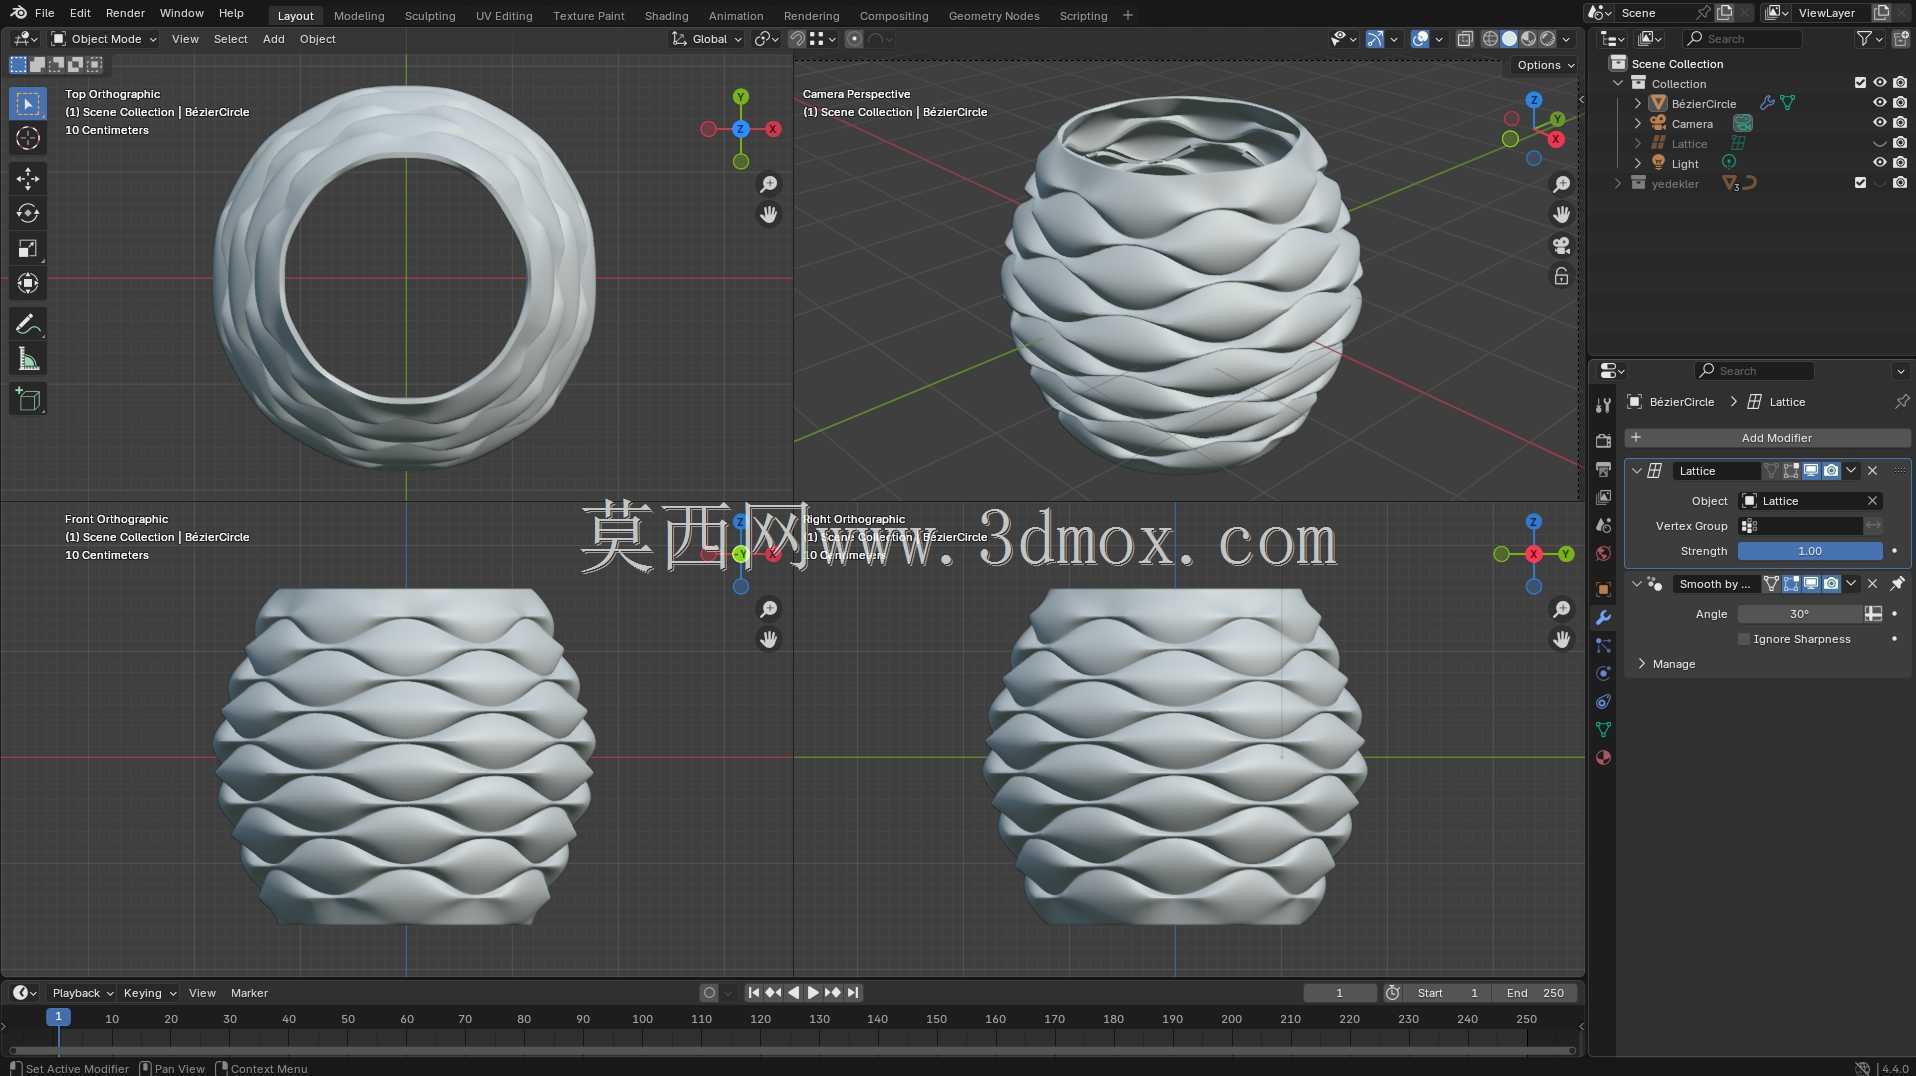Jump to the timeline end frame

tap(853, 993)
